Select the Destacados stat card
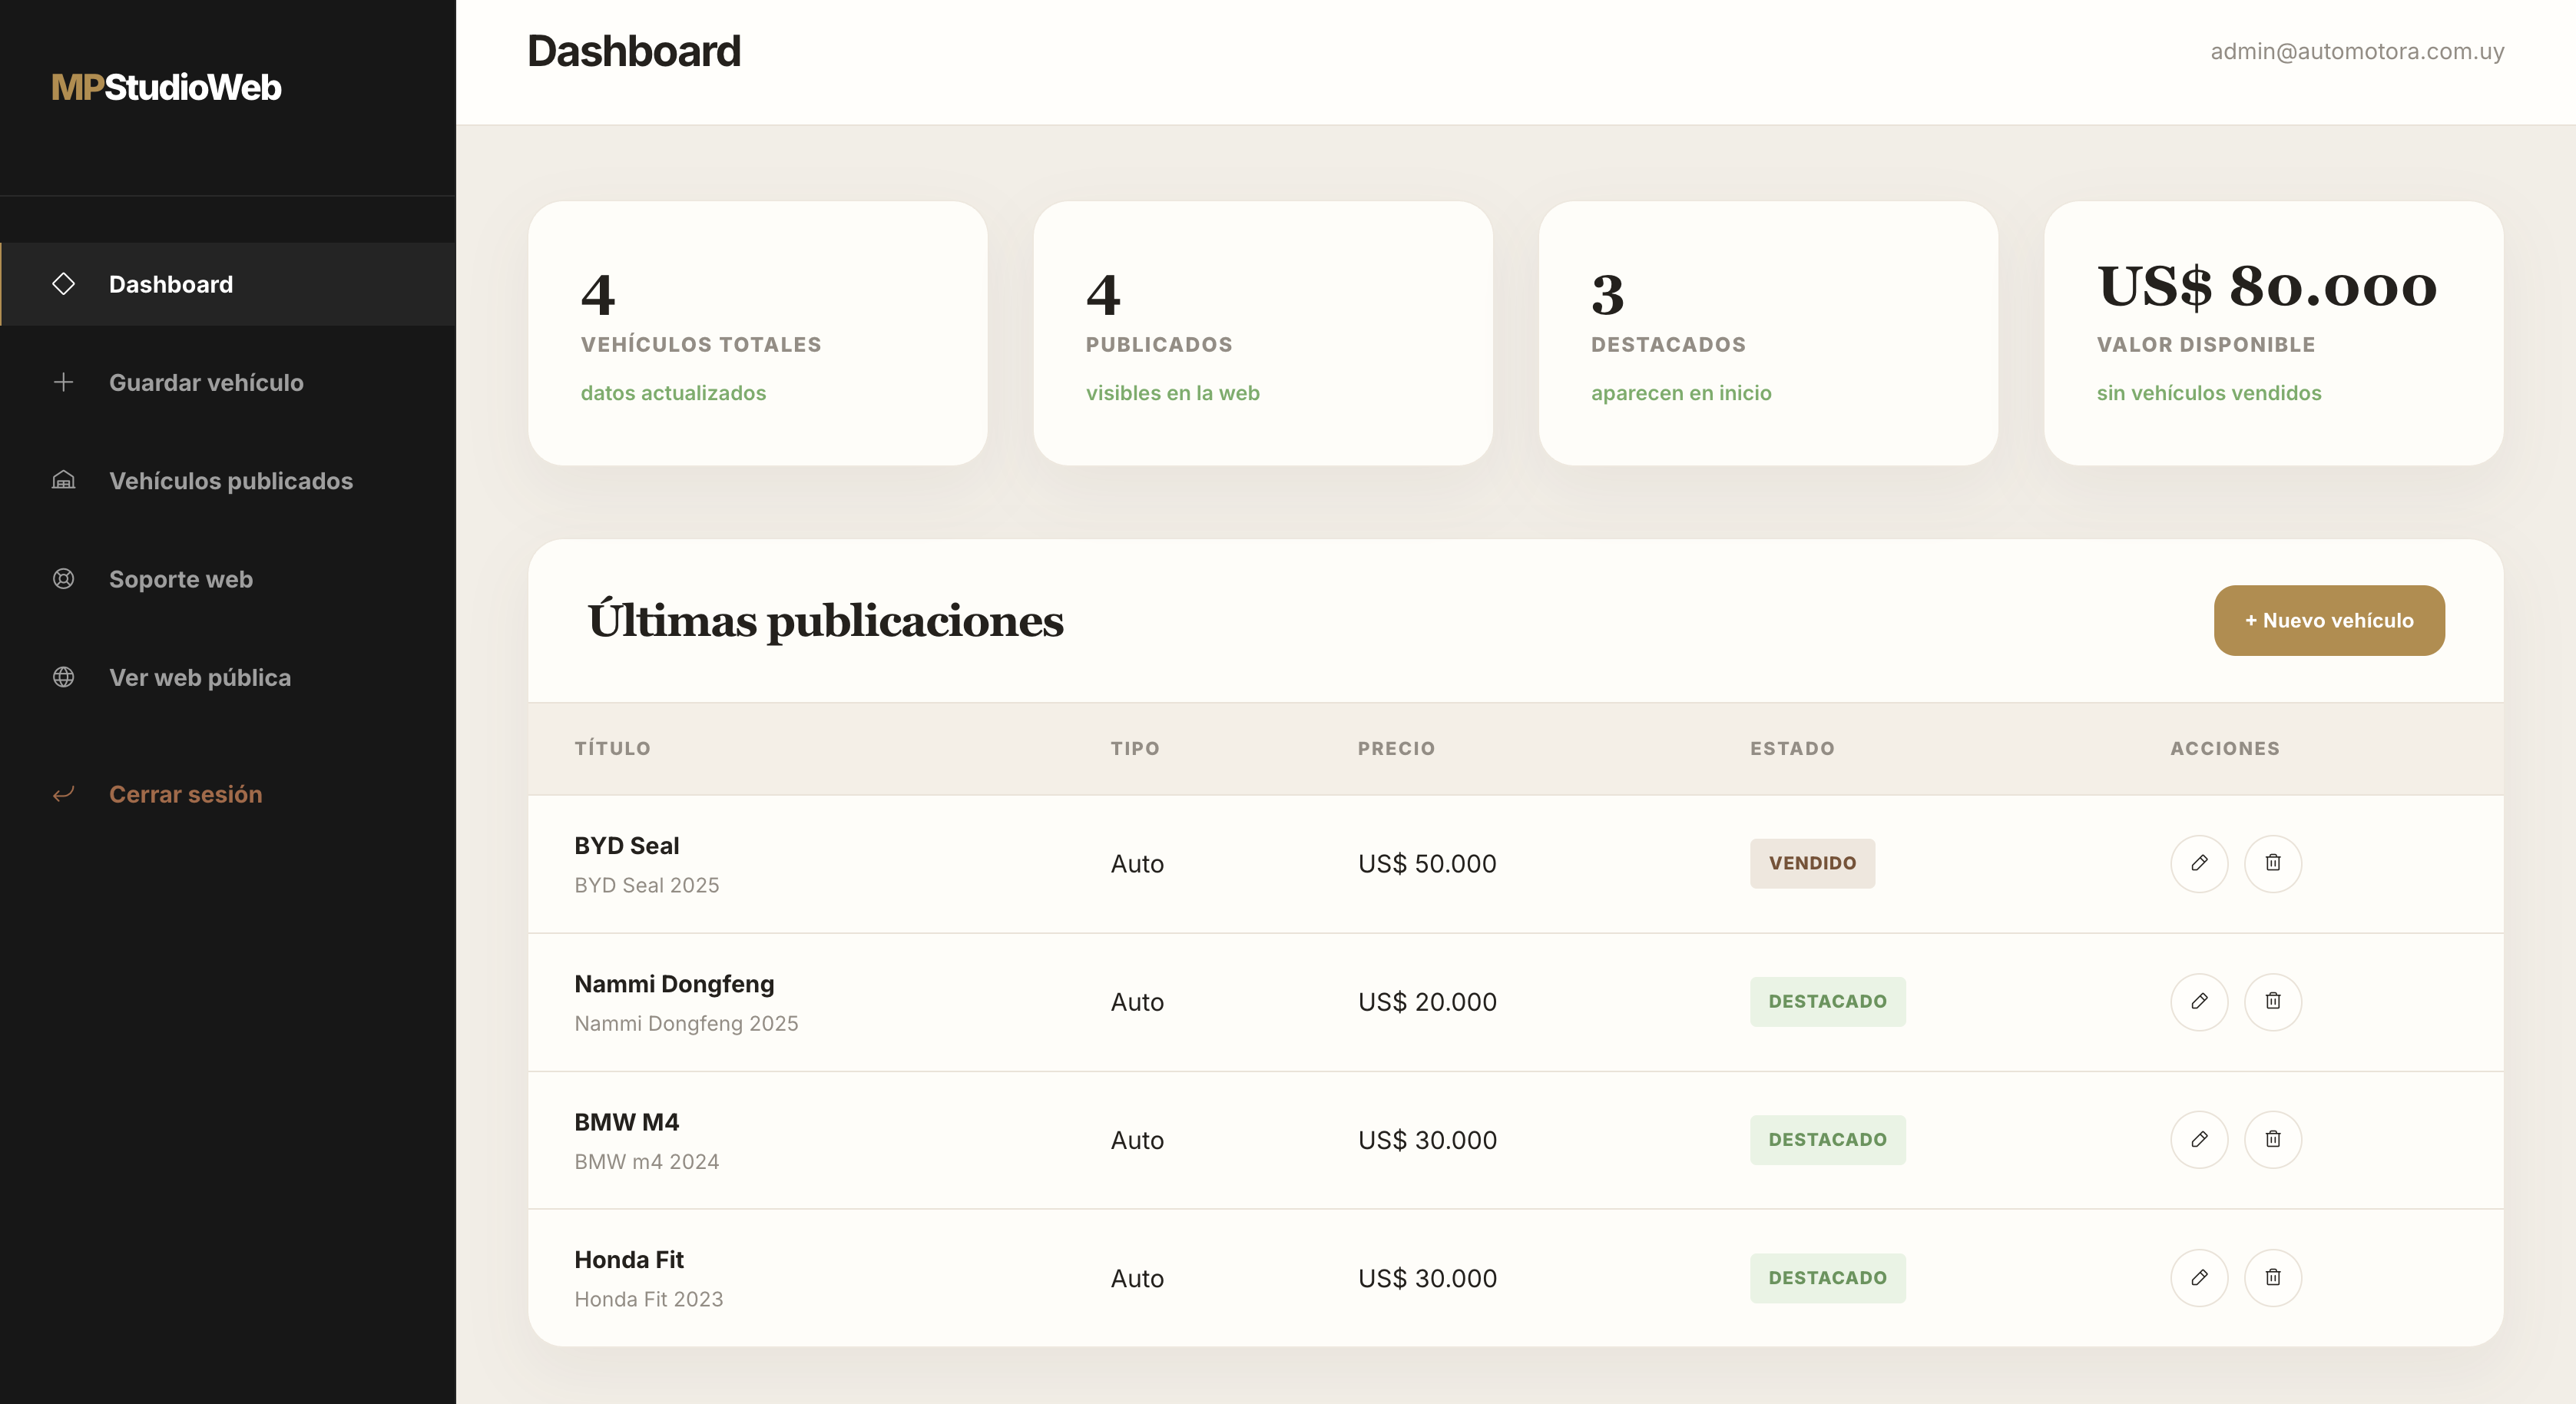2576x1404 pixels. [1768, 333]
